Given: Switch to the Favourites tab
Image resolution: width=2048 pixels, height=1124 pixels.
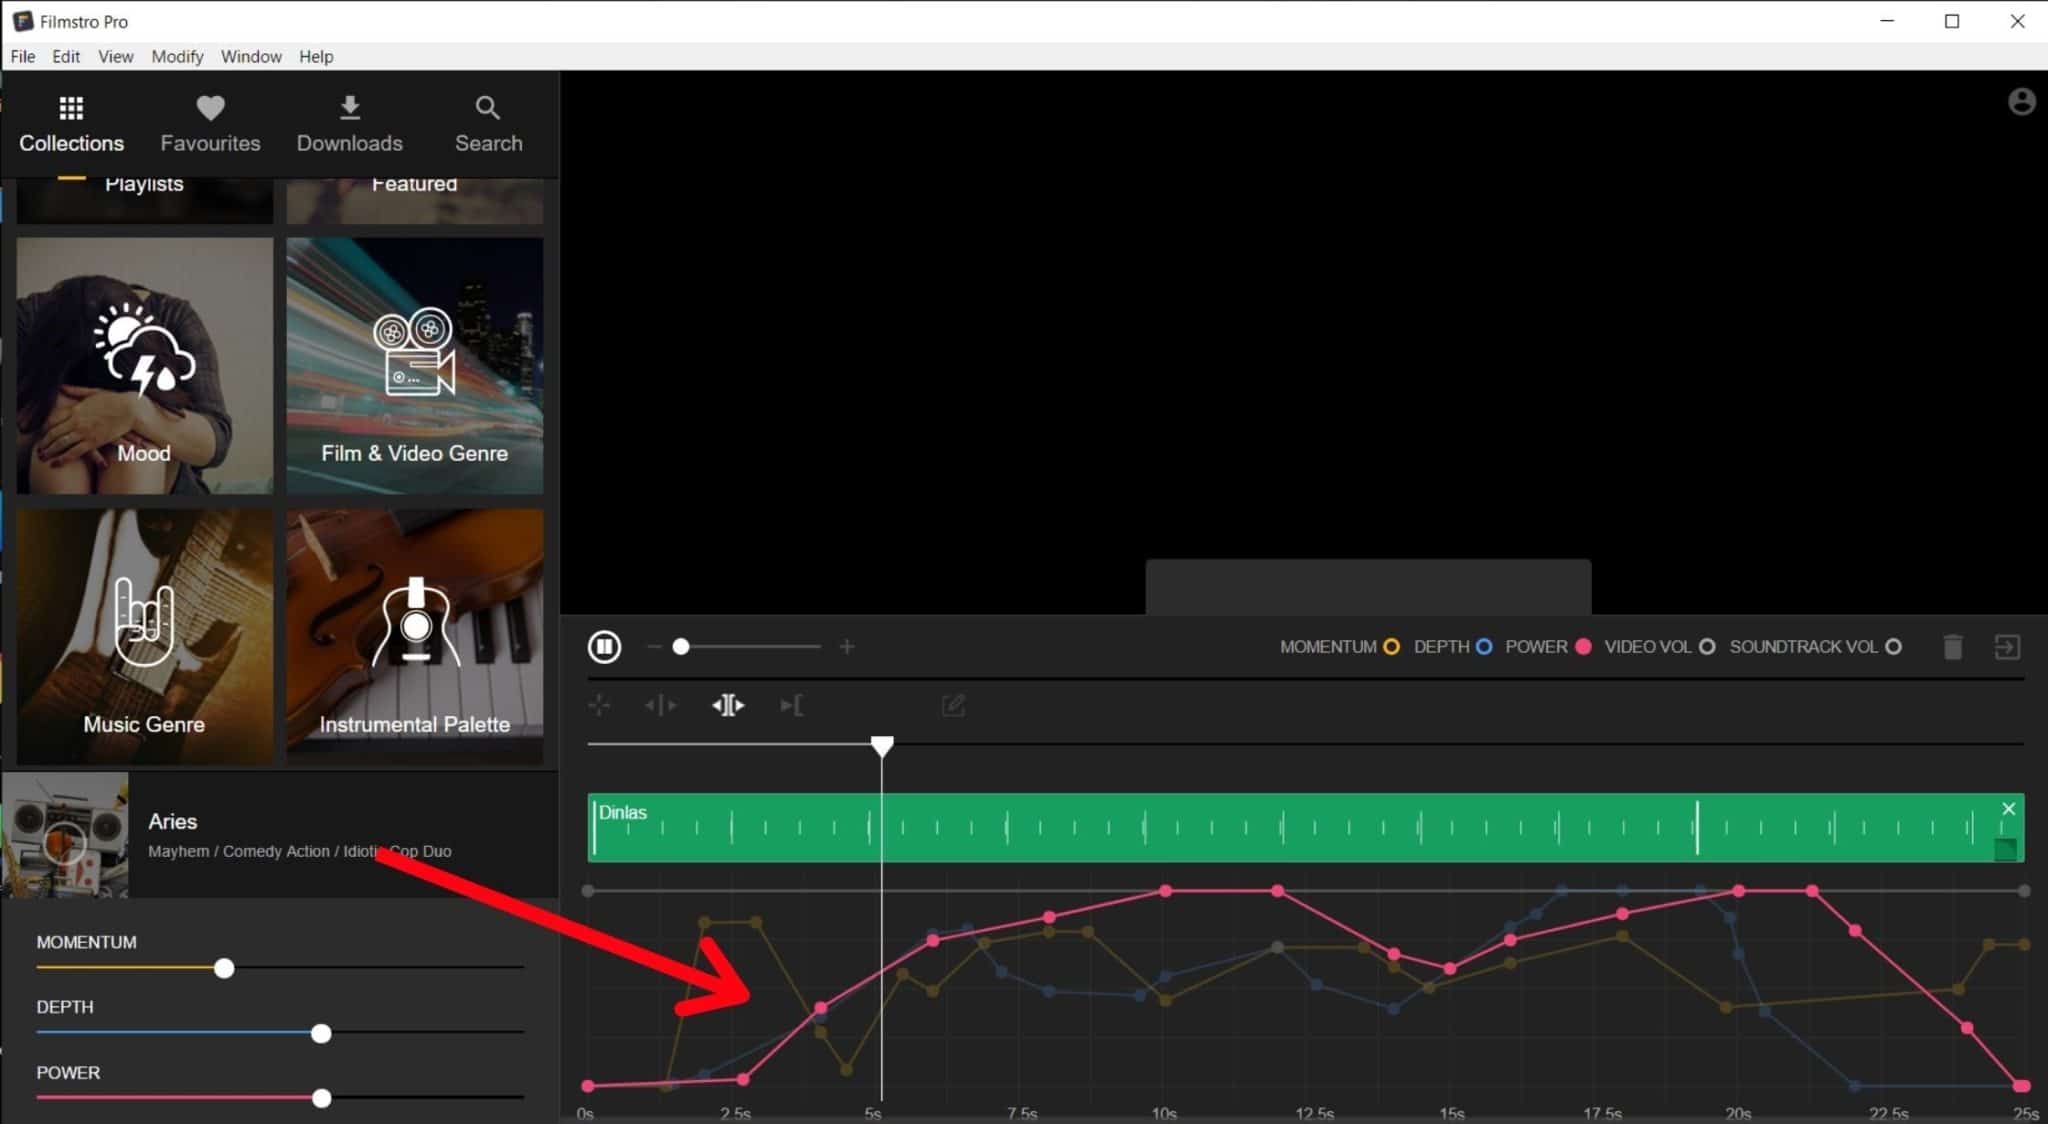Looking at the screenshot, I should tap(210, 124).
